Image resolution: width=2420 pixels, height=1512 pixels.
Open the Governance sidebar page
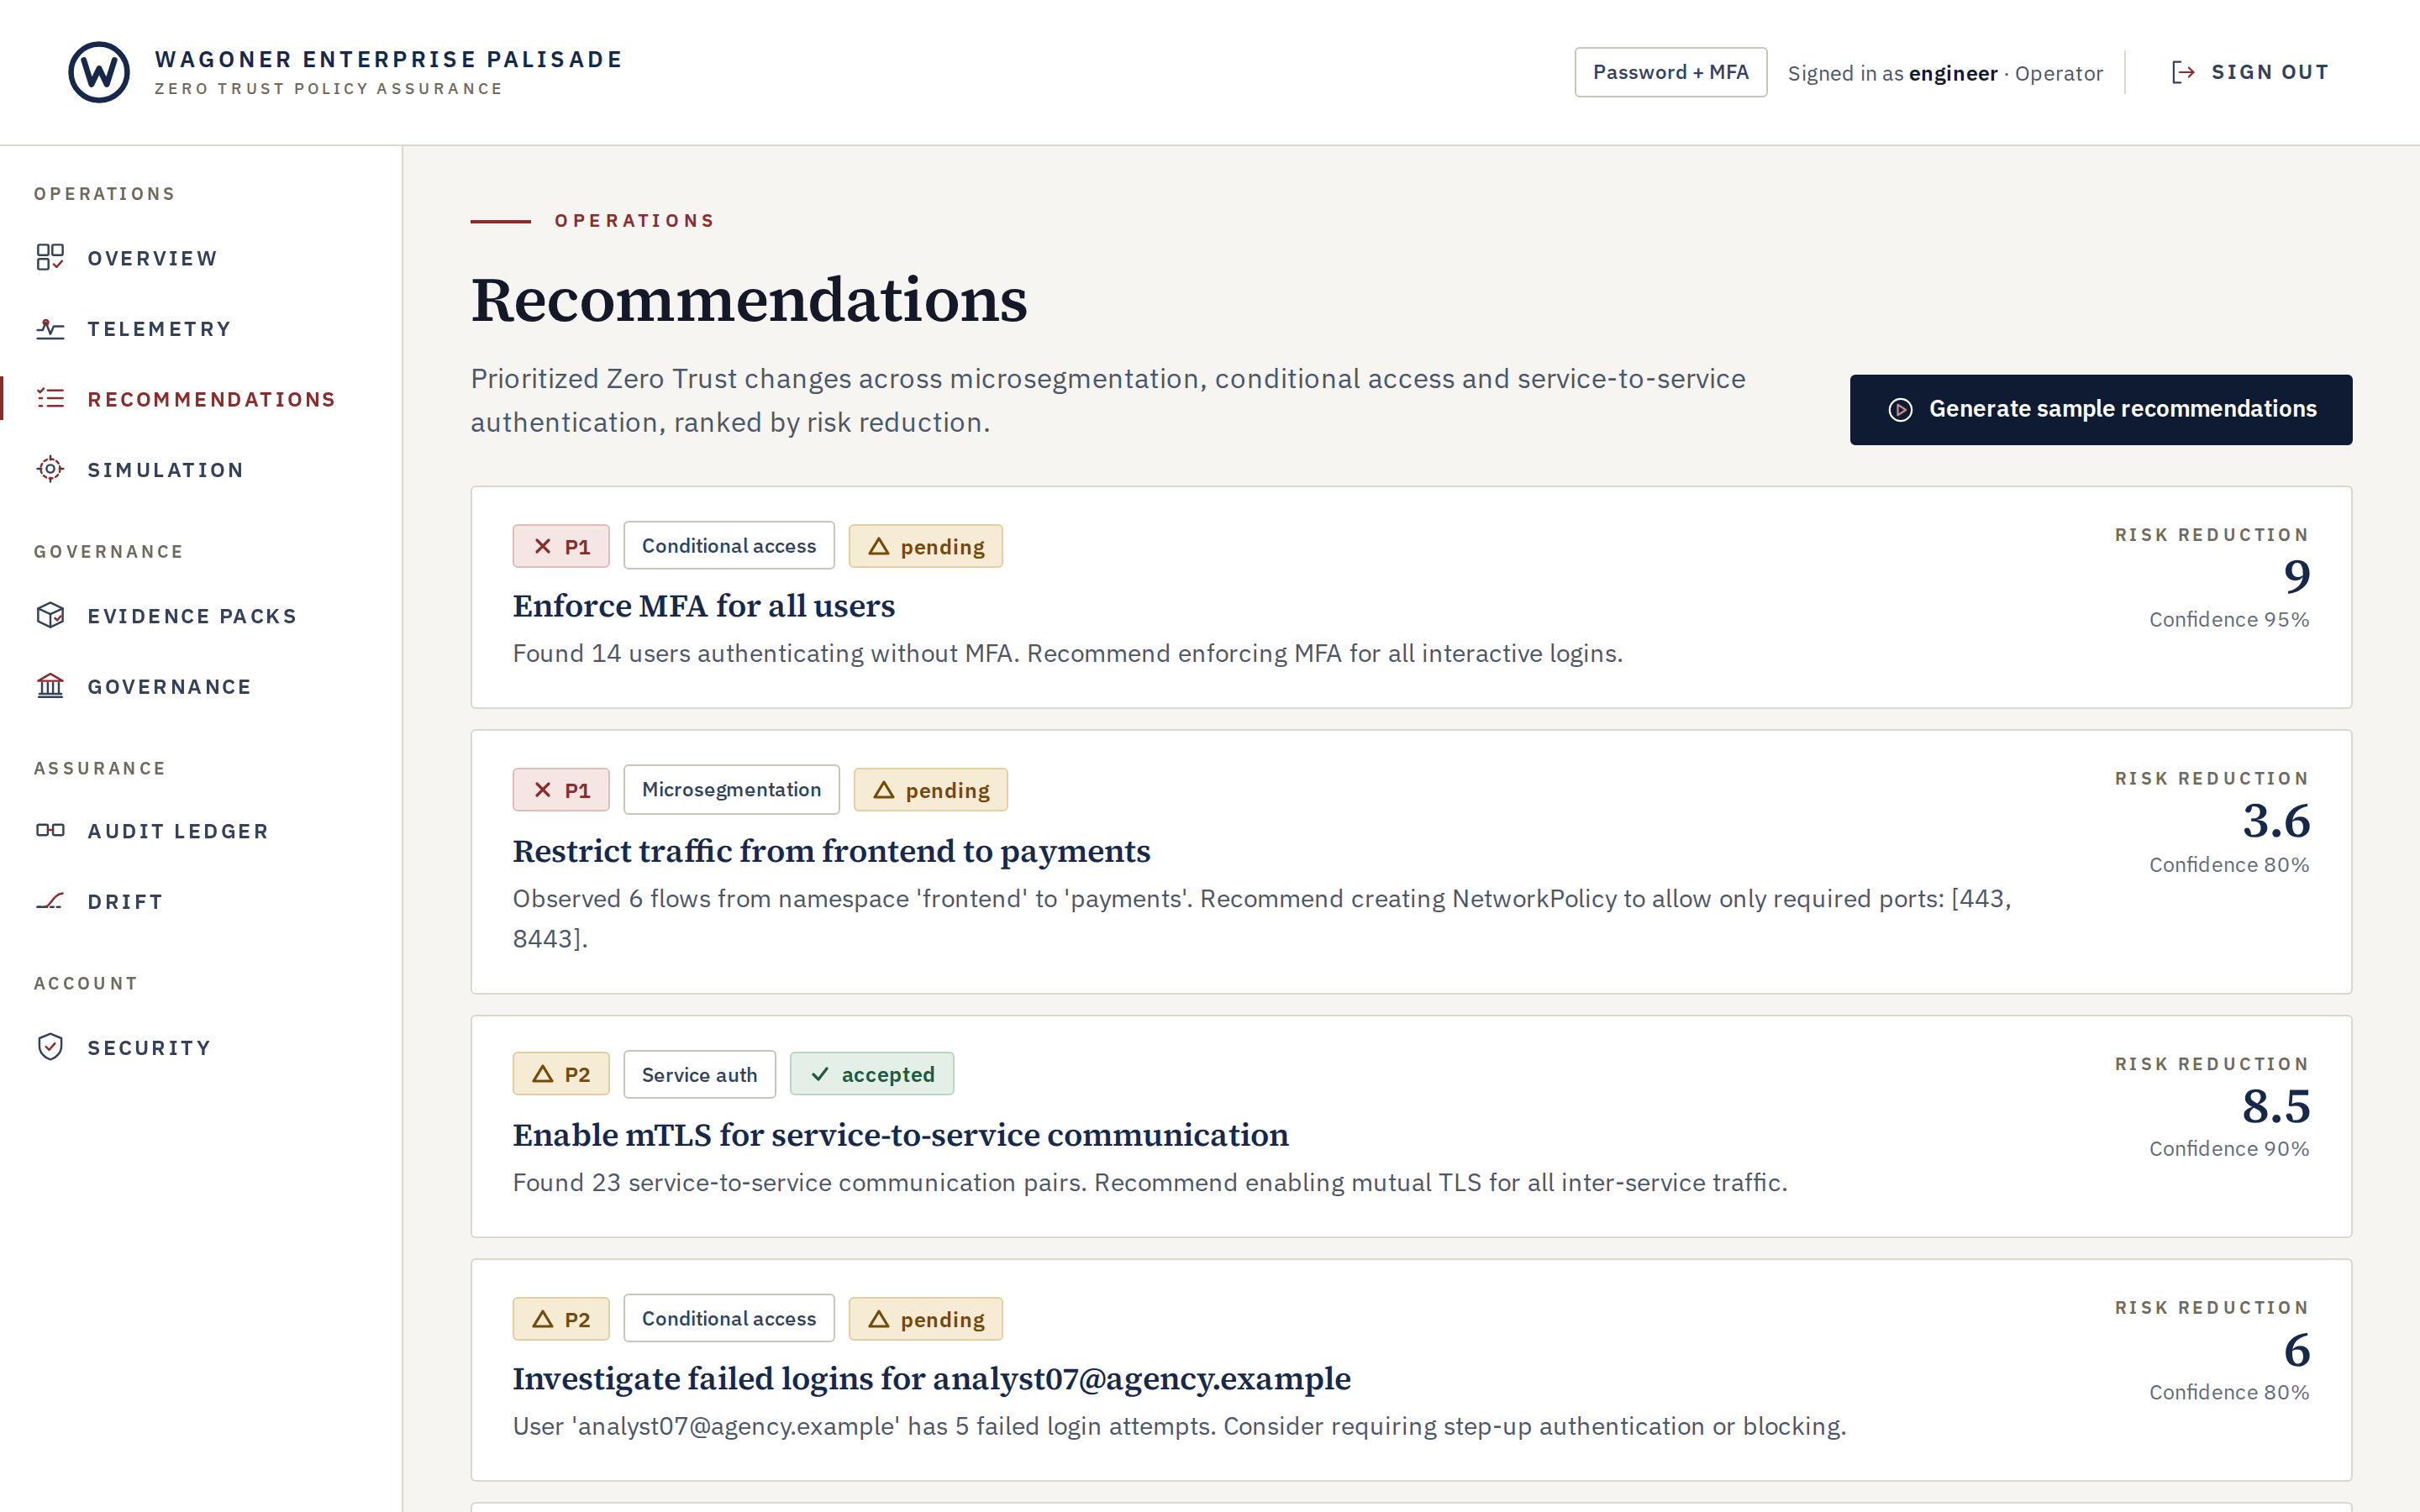tap(200, 687)
